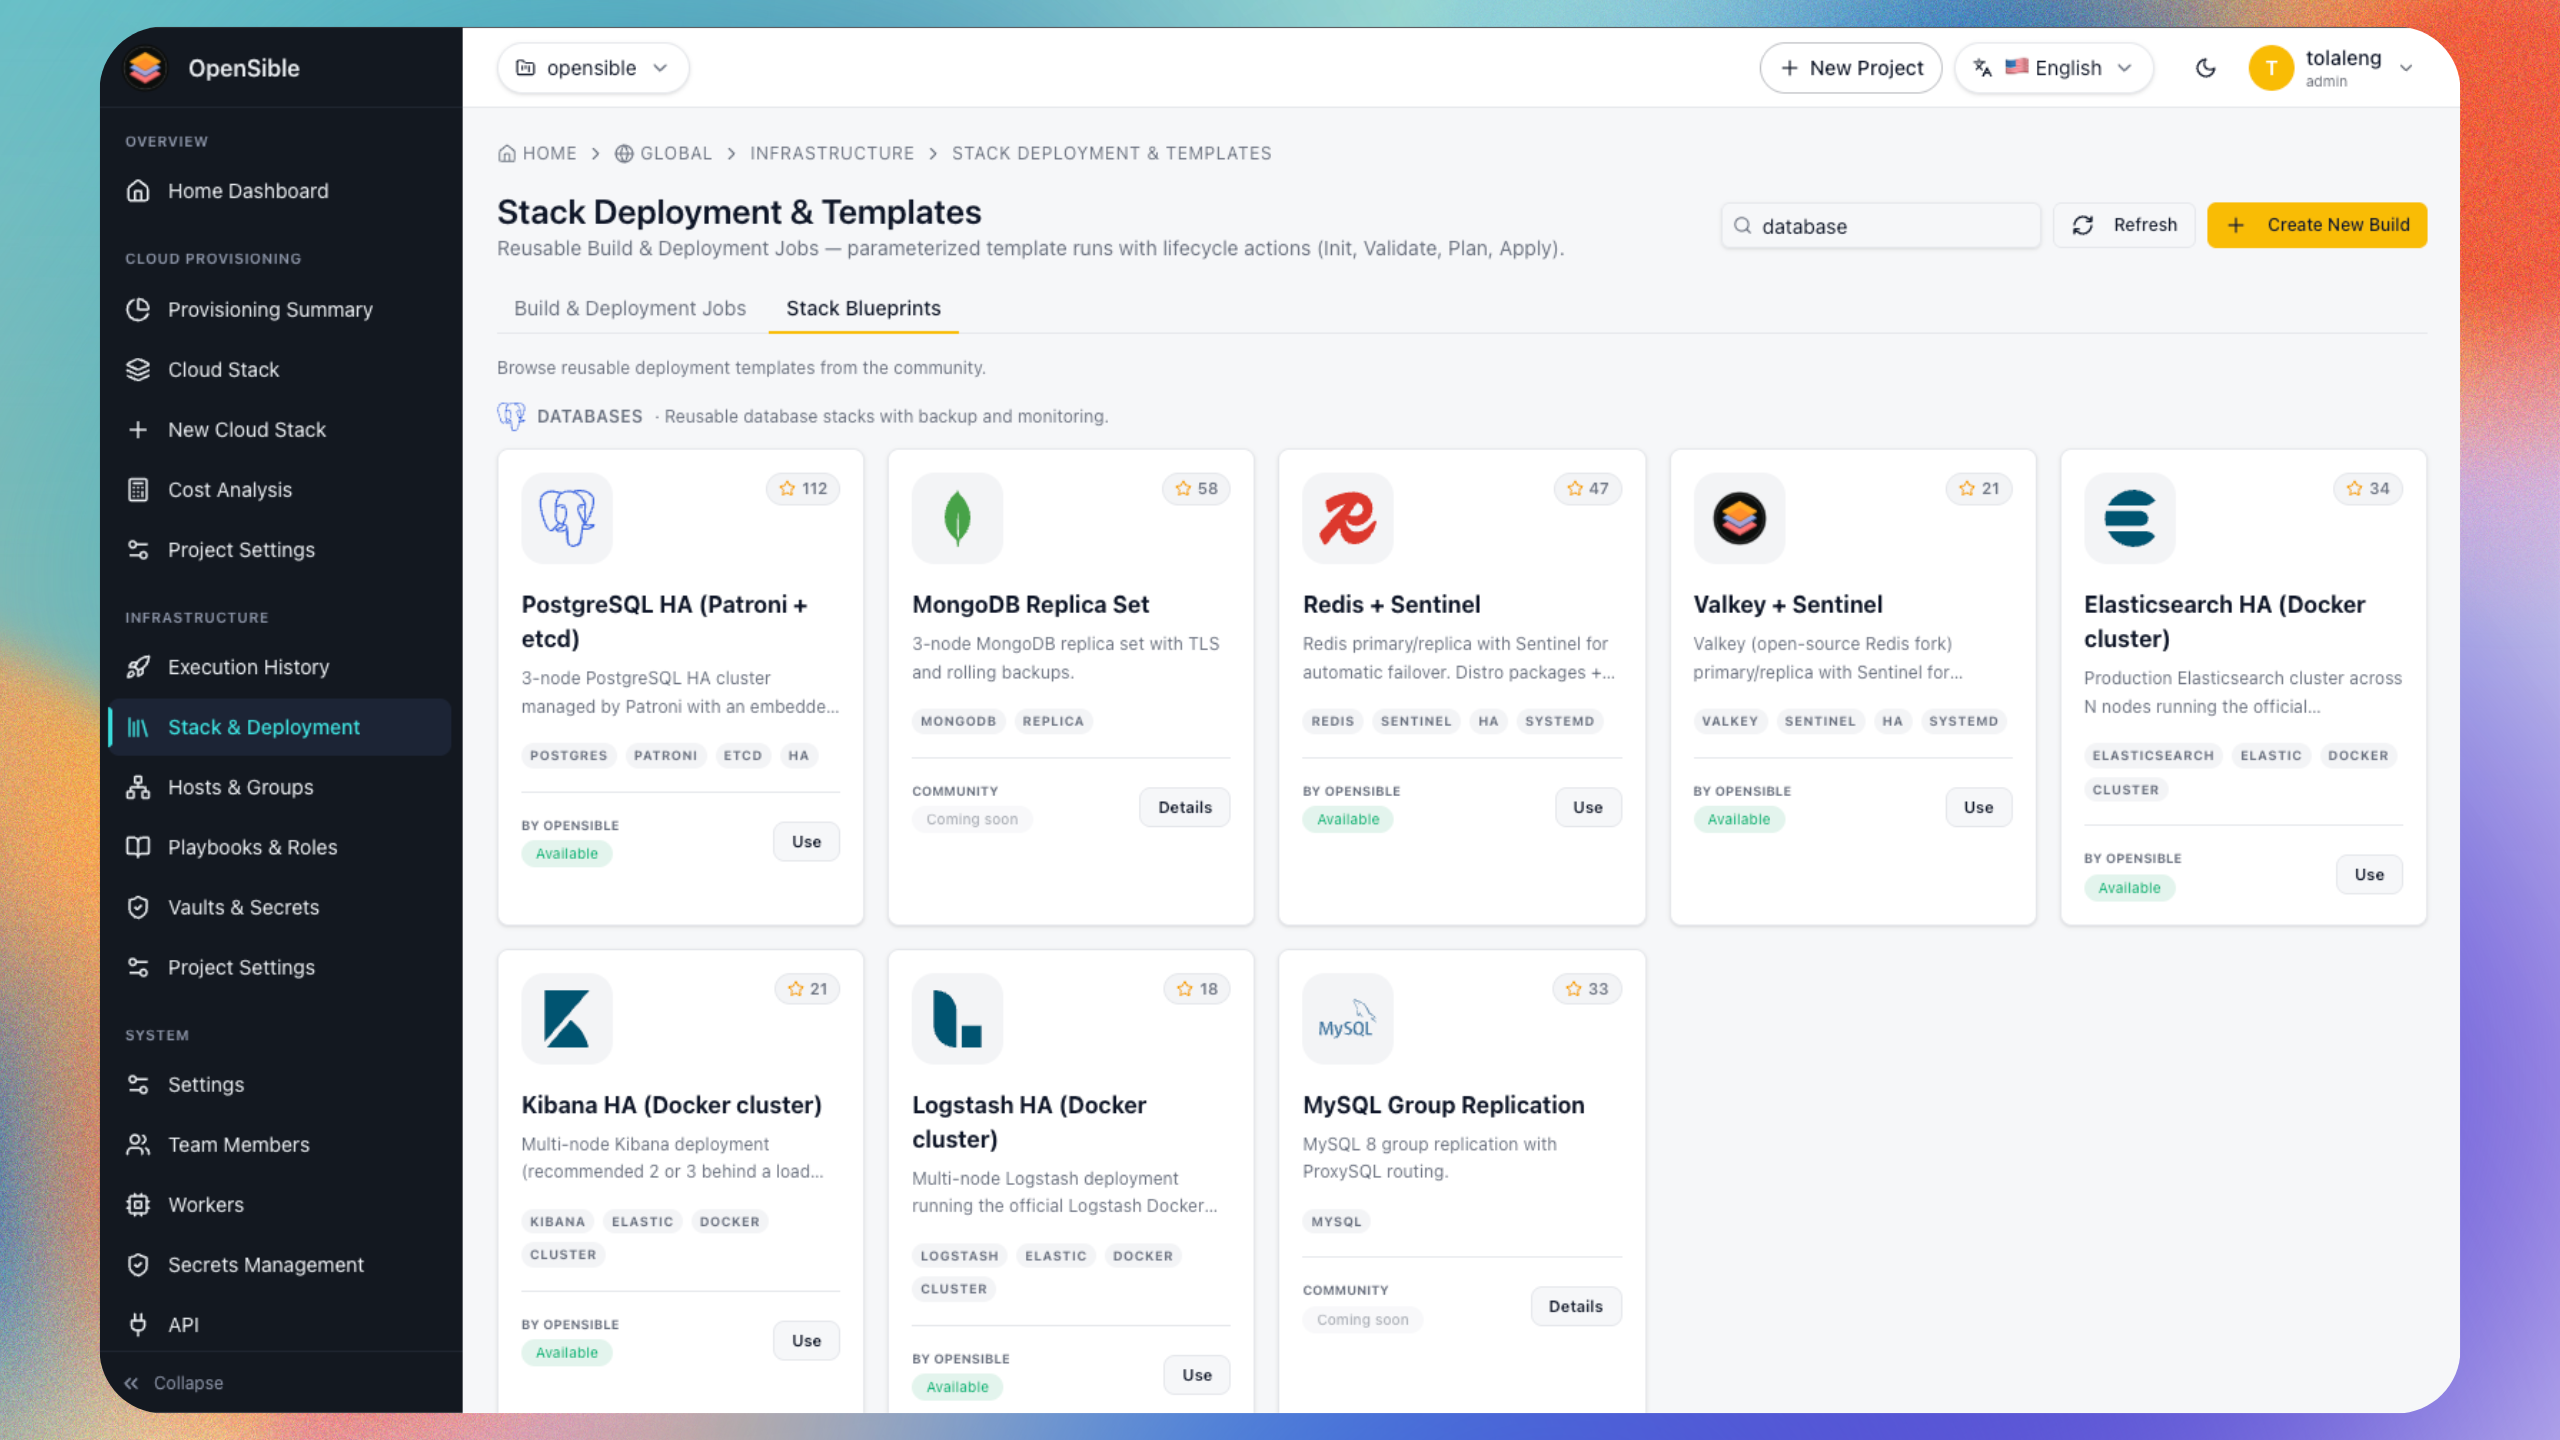Image resolution: width=2560 pixels, height=1440 pixels.
Task: Click the Redis logo on card
Action: (1348, 518)
